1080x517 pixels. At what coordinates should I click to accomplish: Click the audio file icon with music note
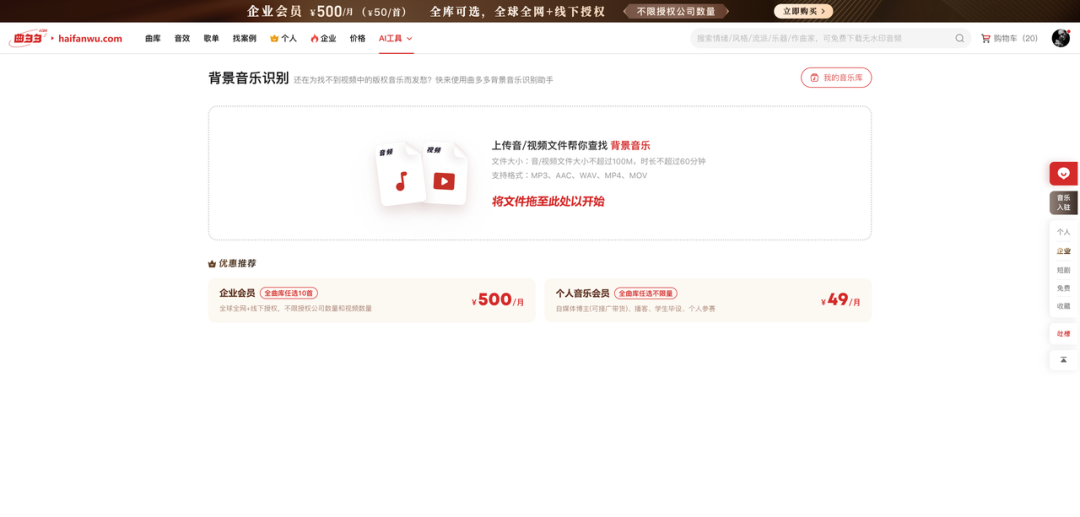pos(400,176)
